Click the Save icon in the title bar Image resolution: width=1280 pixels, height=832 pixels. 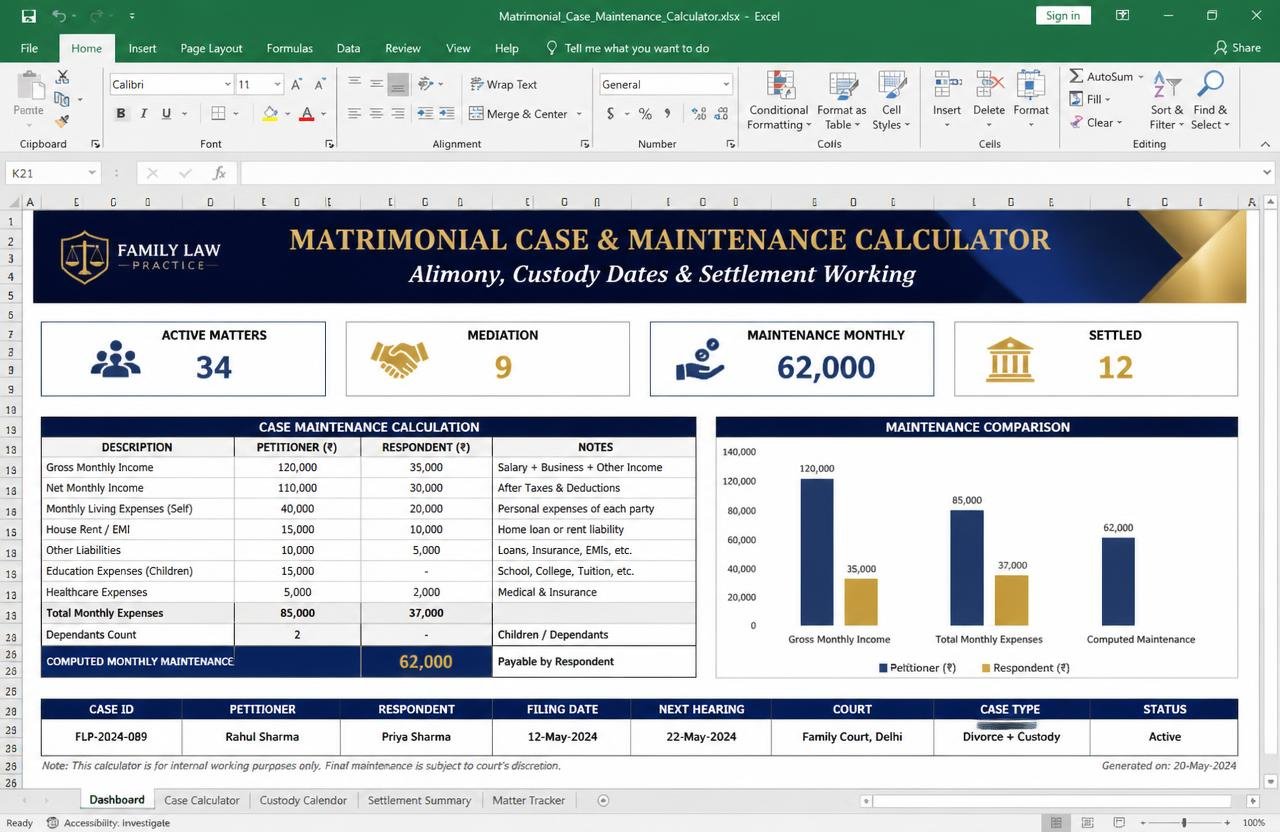point(29,16)
